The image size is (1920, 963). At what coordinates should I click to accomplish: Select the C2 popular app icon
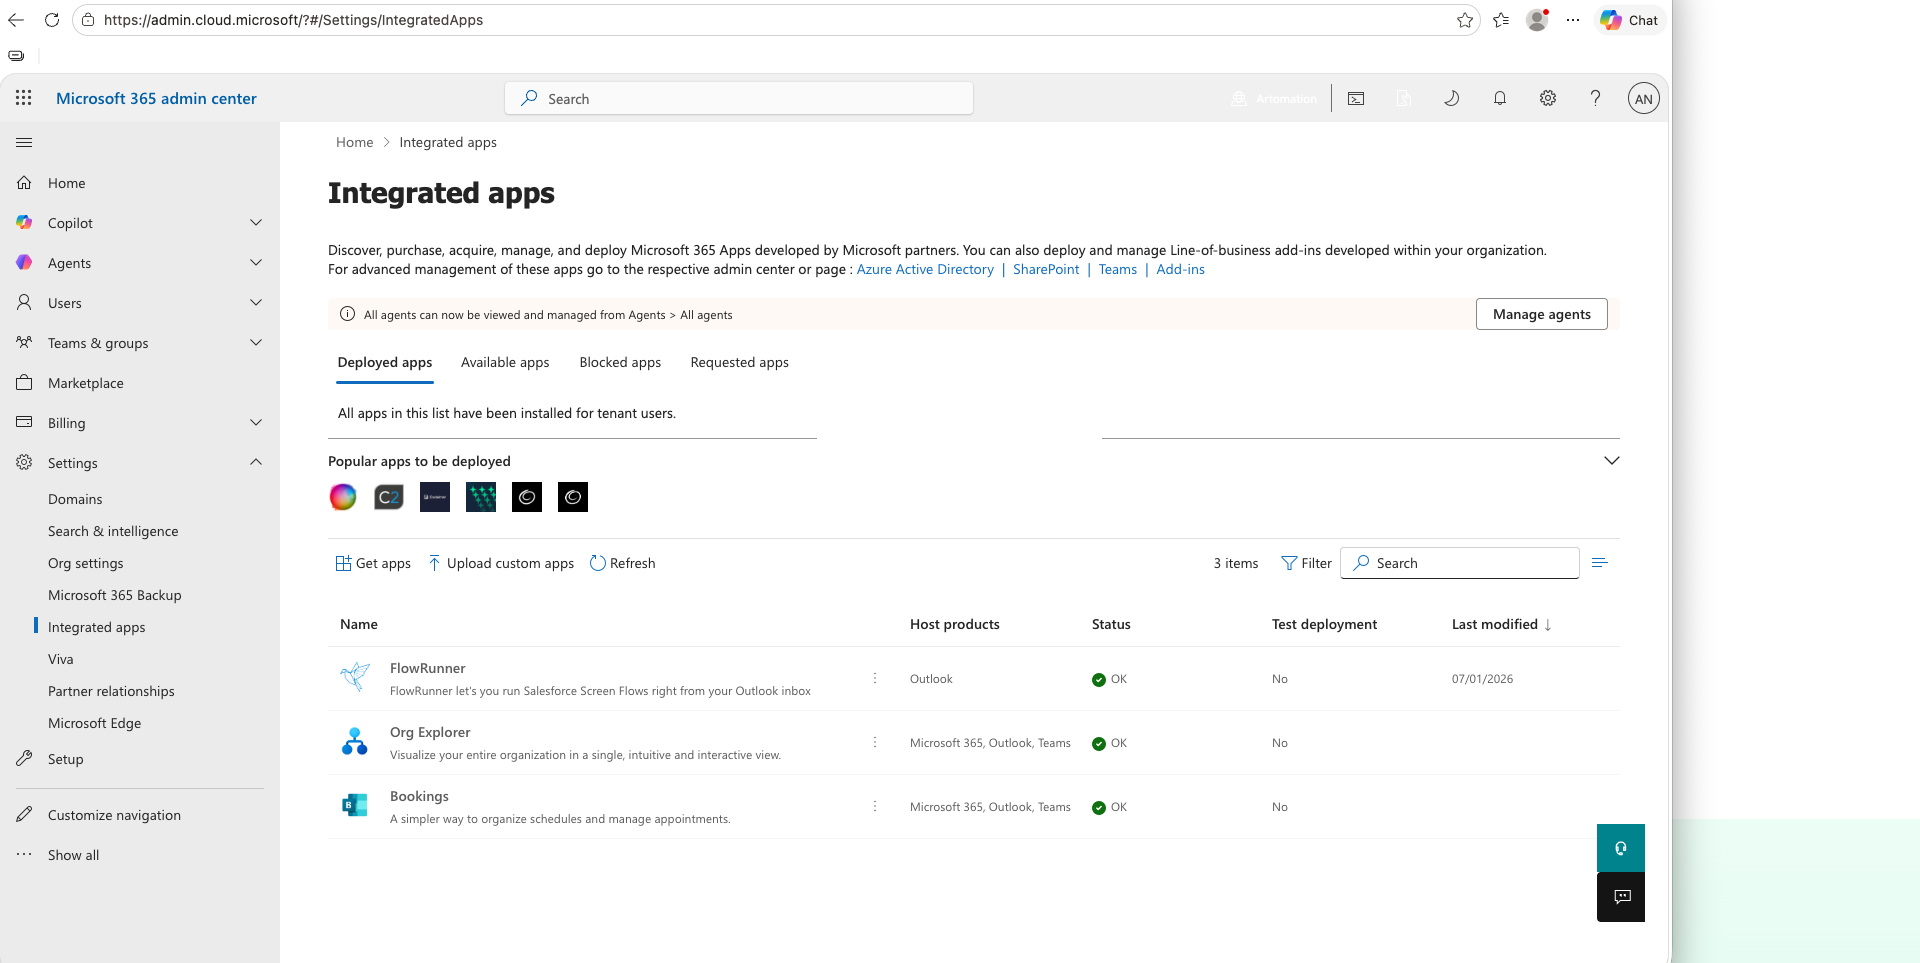pos(389,497)
